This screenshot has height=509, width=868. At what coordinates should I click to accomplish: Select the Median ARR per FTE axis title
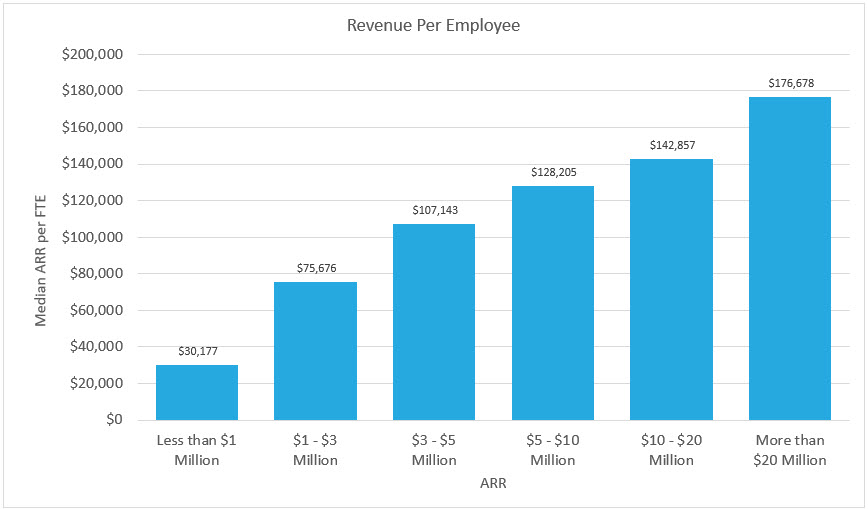tap(40, 260)
